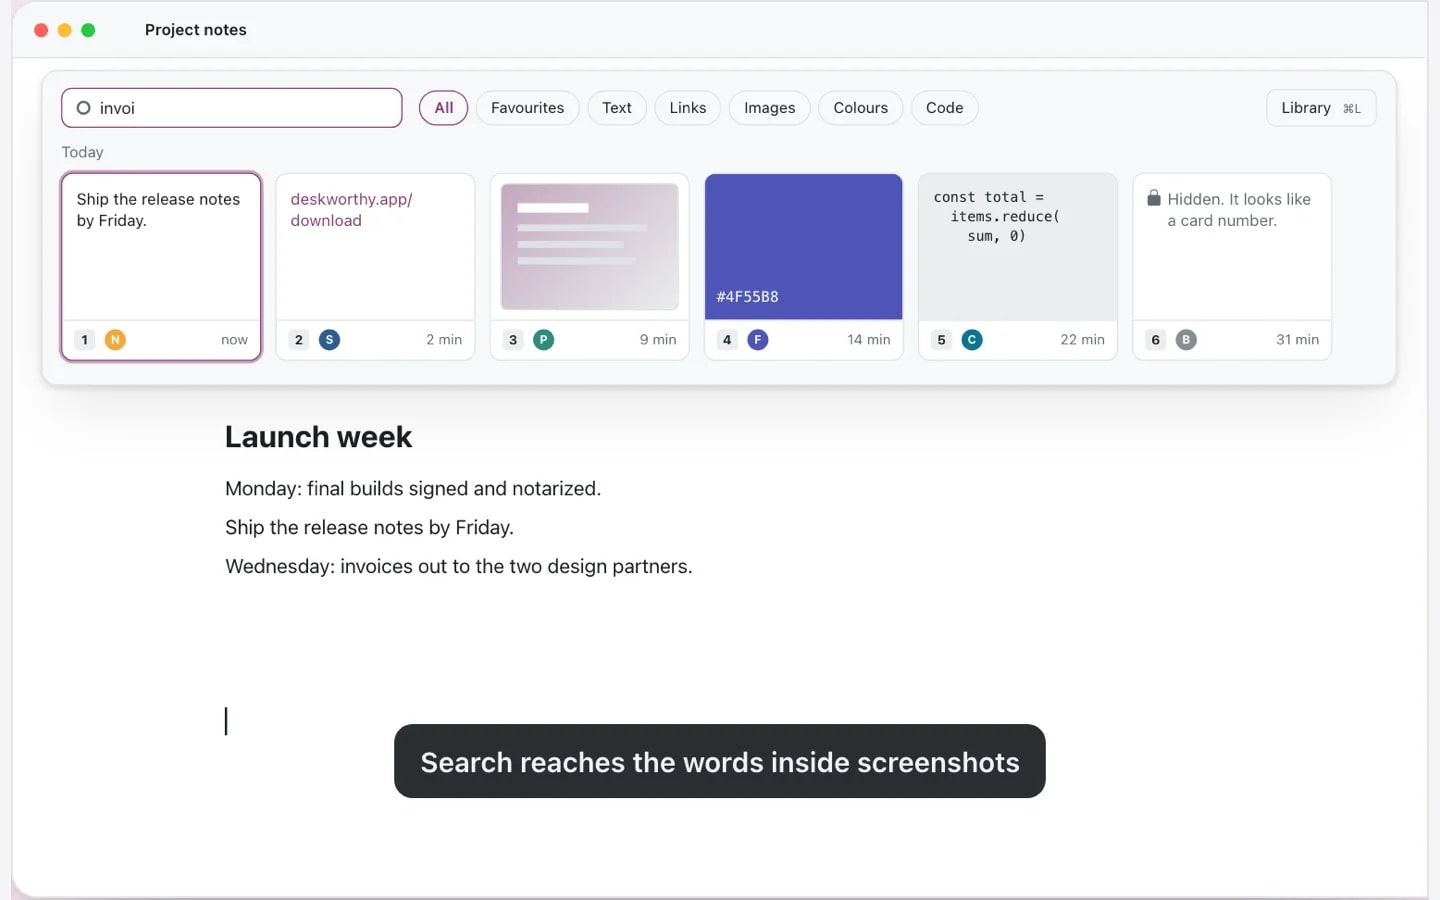Click shortcut number 2 badge
The height and width of the screenshot is (900, 1440).
click(299, 340)
